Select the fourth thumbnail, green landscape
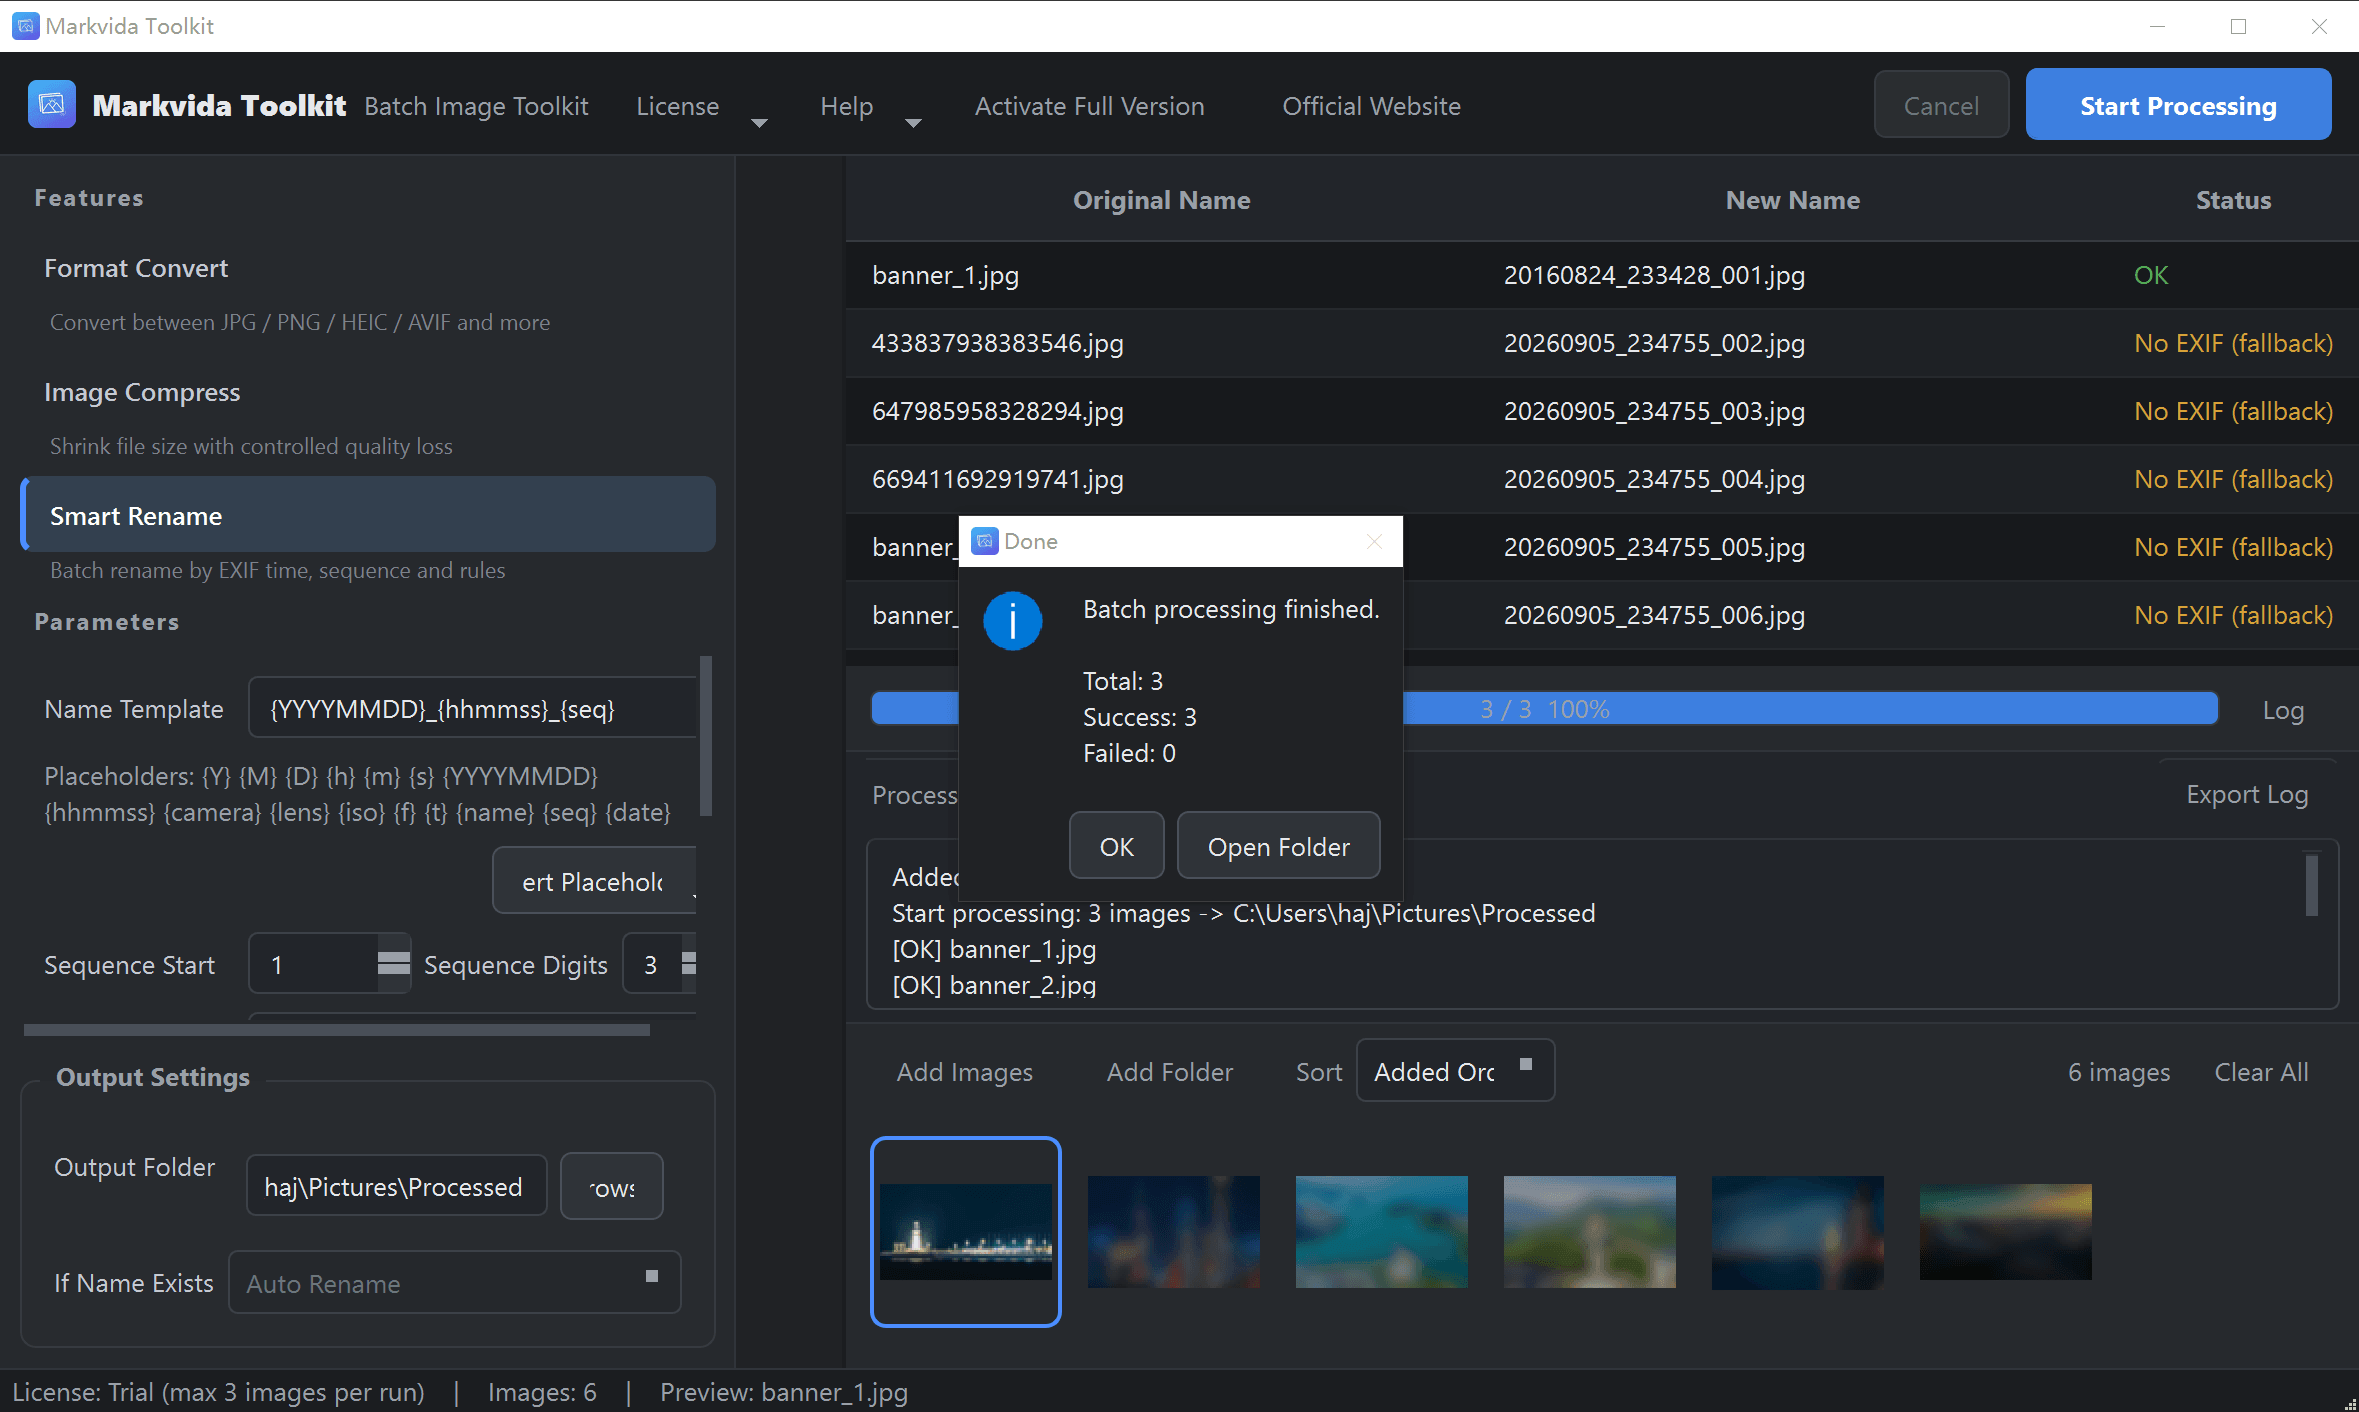The height and width of the screenshot is (1412, 2359). click(x=1590, y=1231)
